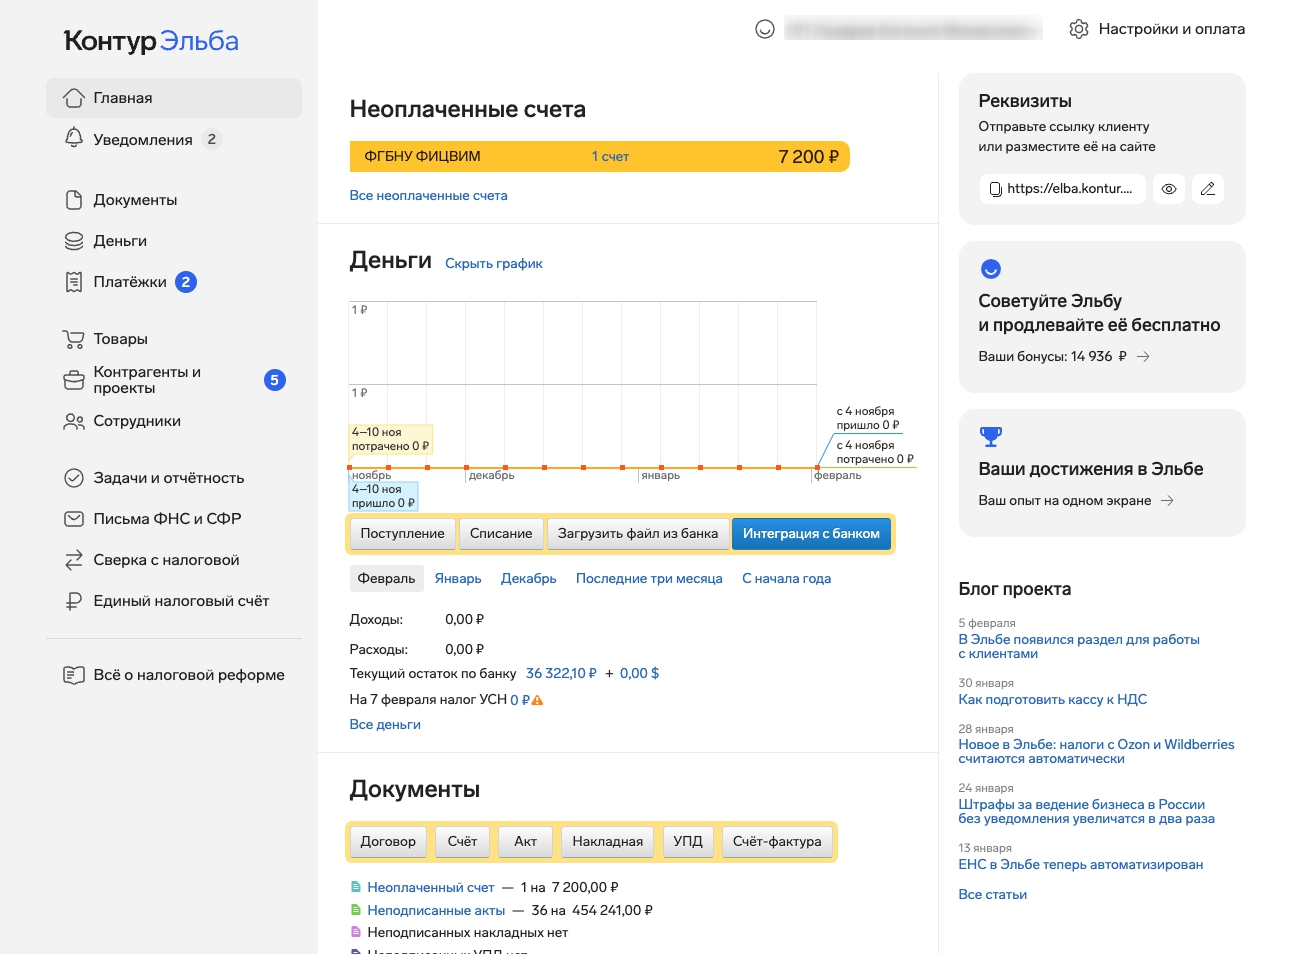Expand the yellow ФГБНУ ФИЦВИМ invoice row
The height and width of the screenshot is (954, 1298).
(x=598, y=157)
